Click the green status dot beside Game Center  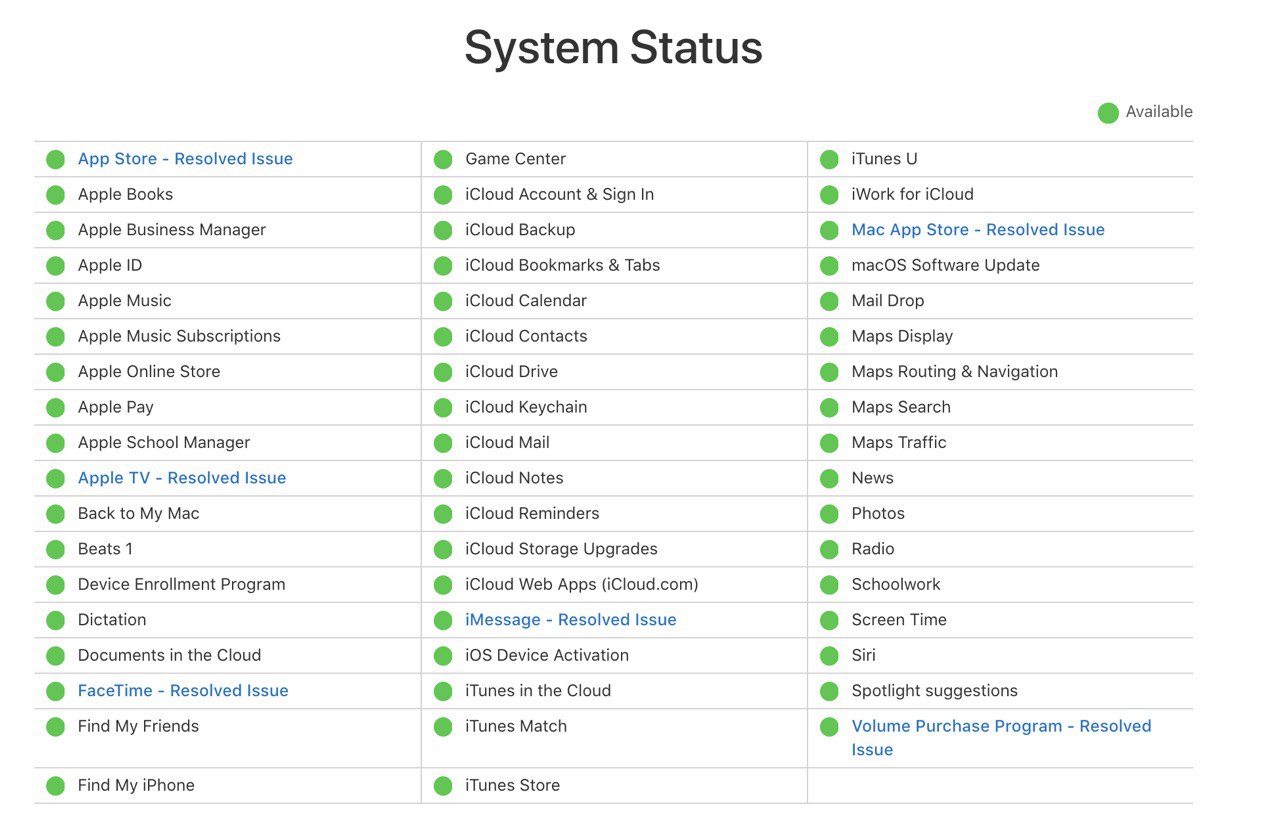[443, 160]
